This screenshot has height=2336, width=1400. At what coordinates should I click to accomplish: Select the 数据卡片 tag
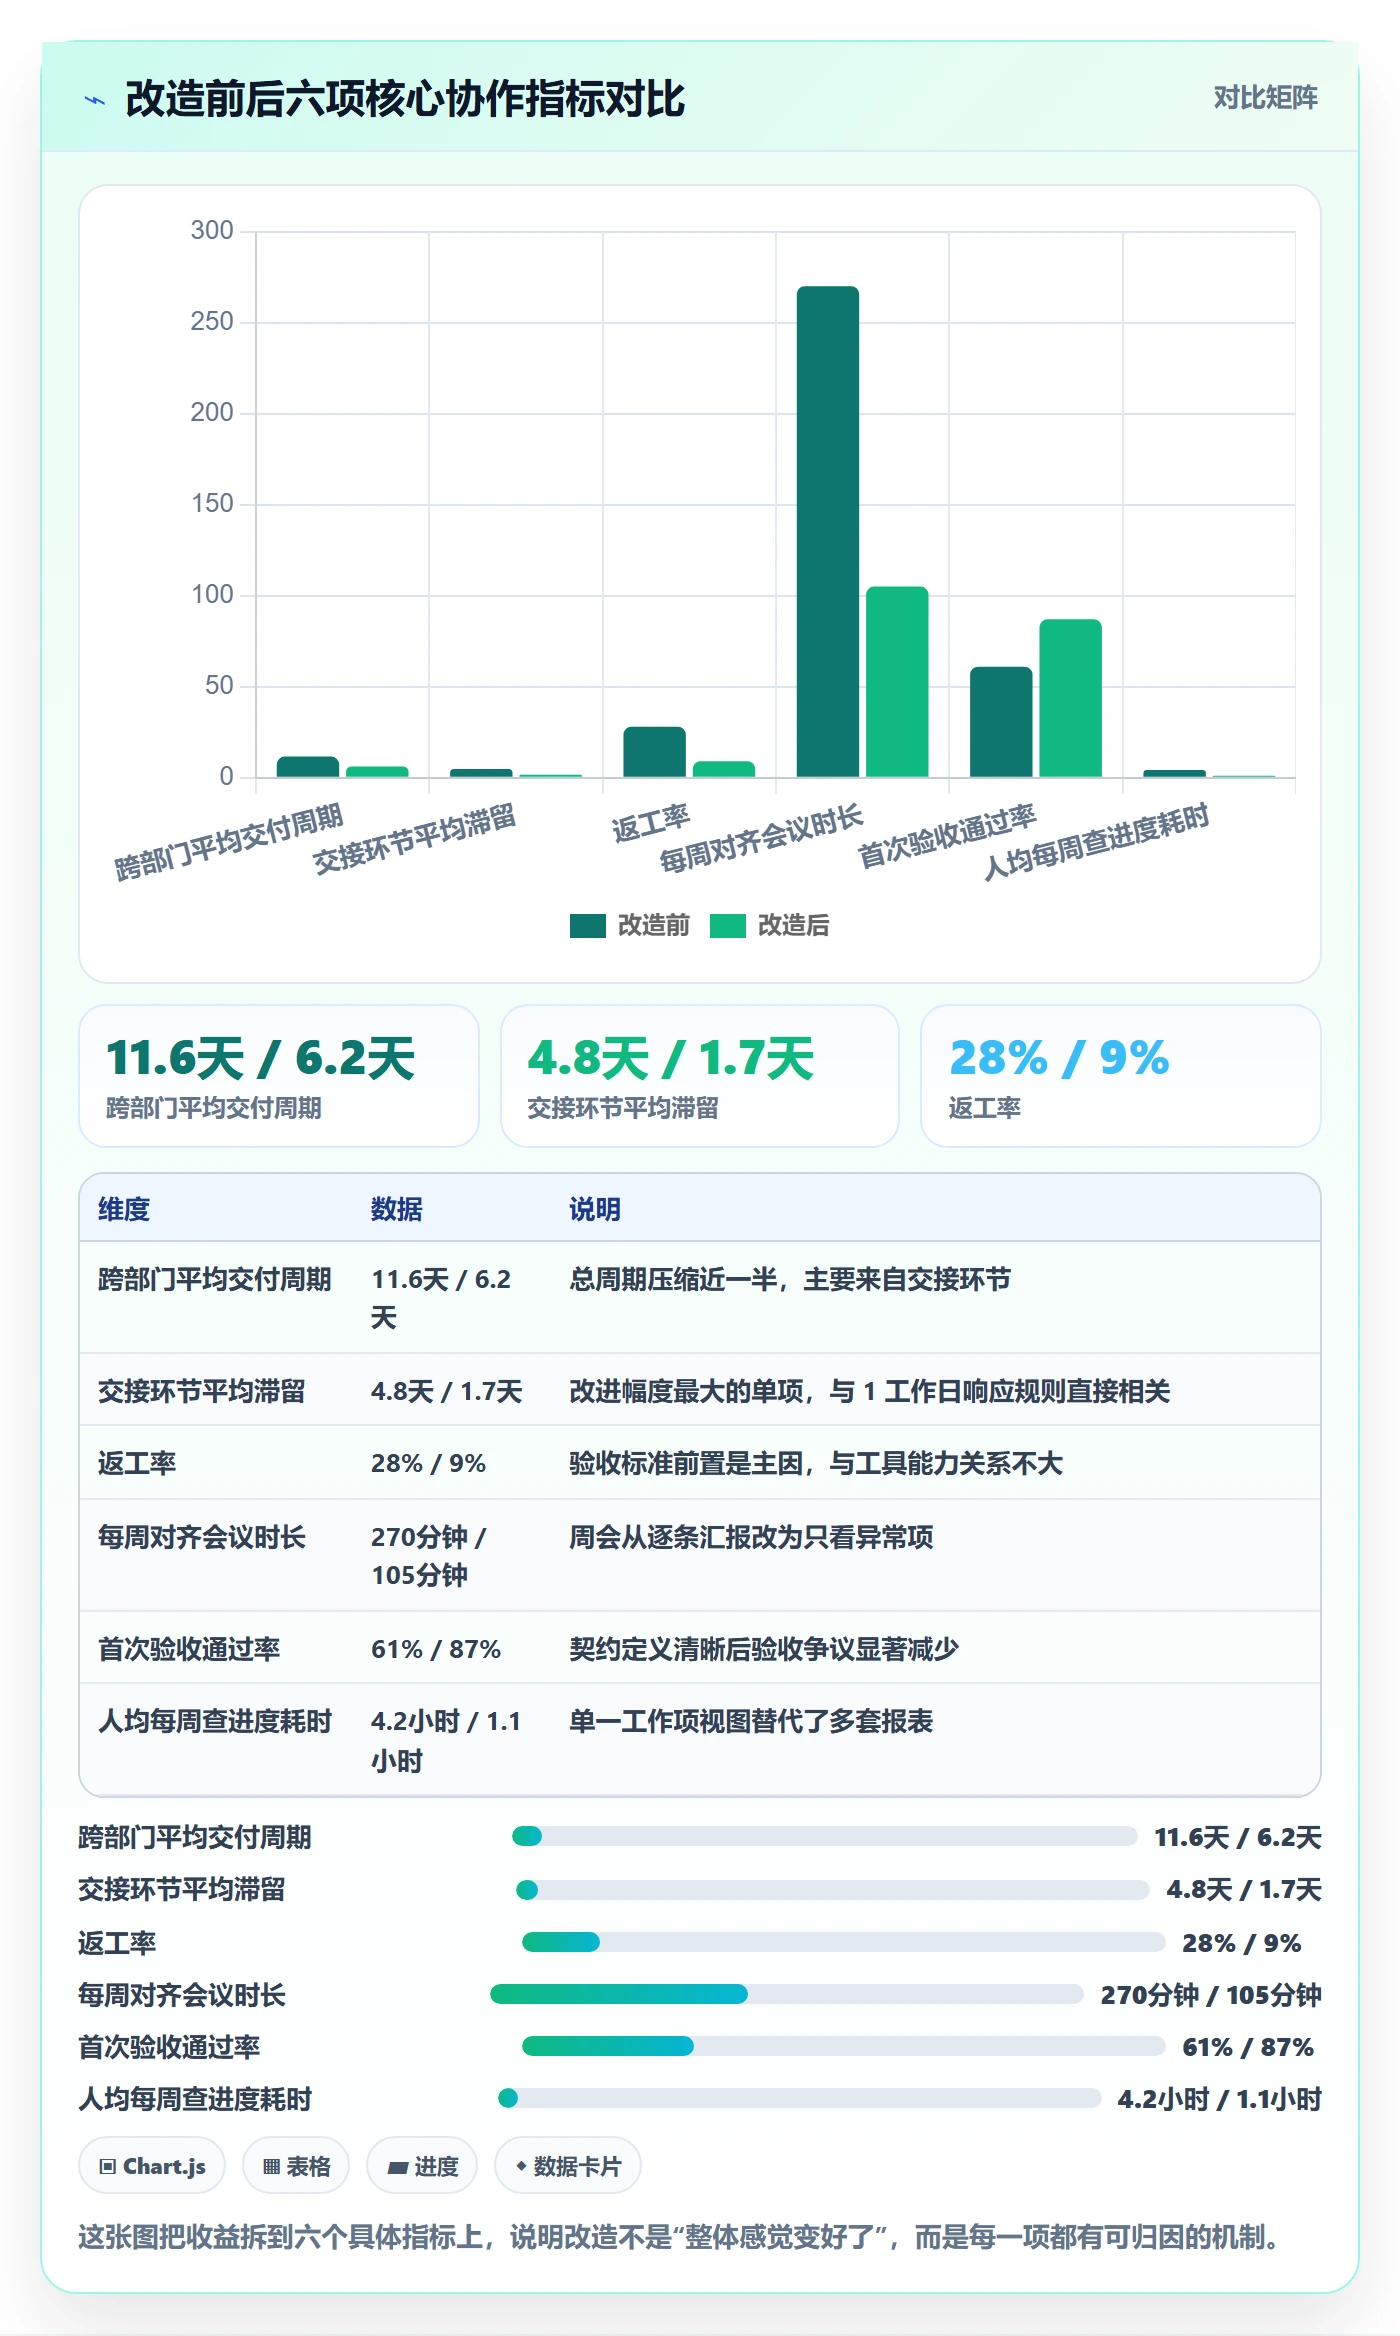[568, 2166]
